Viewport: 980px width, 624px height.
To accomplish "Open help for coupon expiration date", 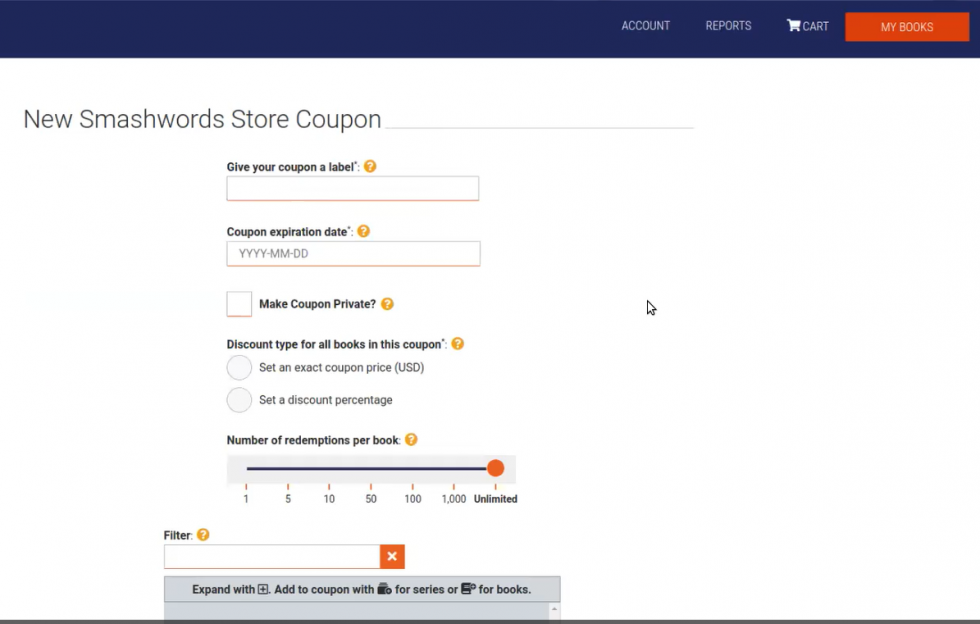I will click(x=364, y=231).
